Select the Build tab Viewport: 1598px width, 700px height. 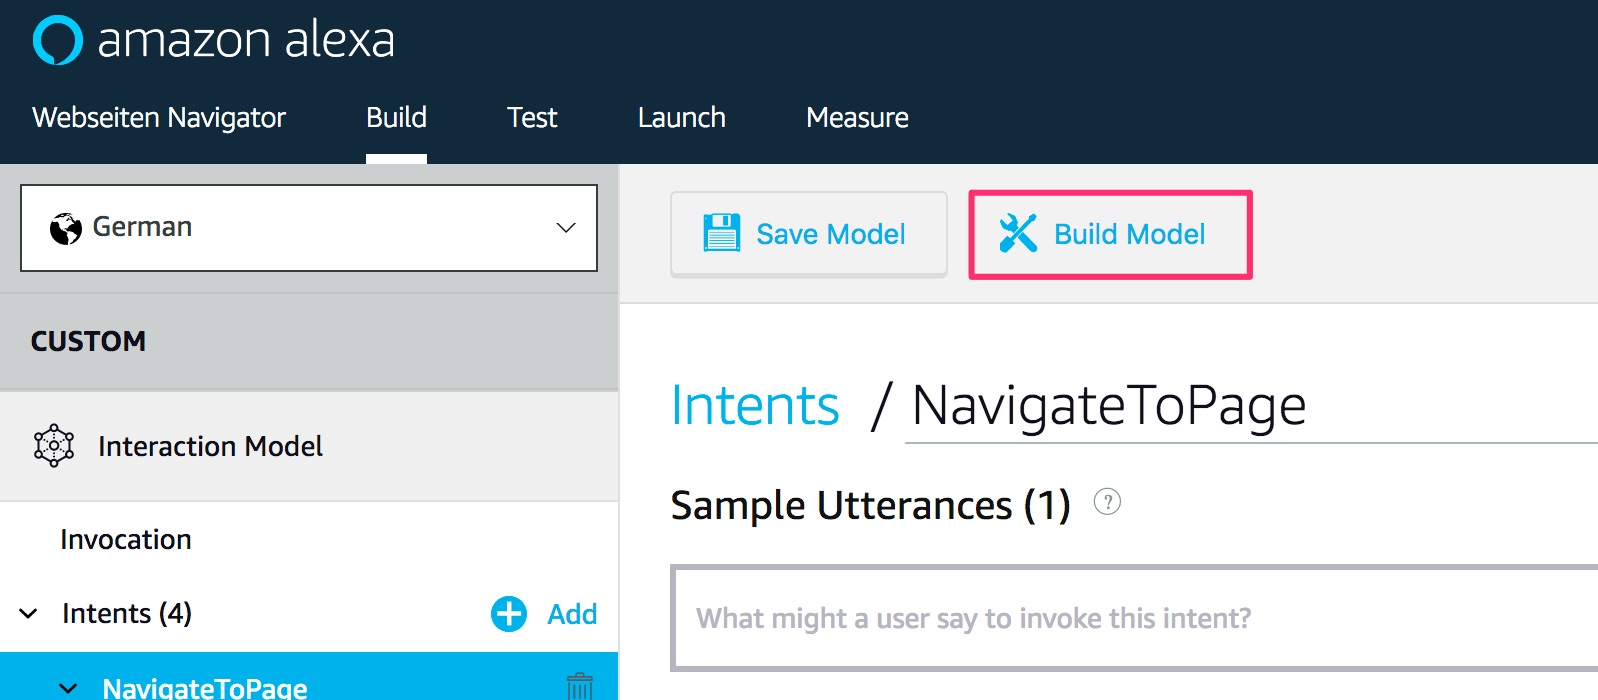coord(396,118)
